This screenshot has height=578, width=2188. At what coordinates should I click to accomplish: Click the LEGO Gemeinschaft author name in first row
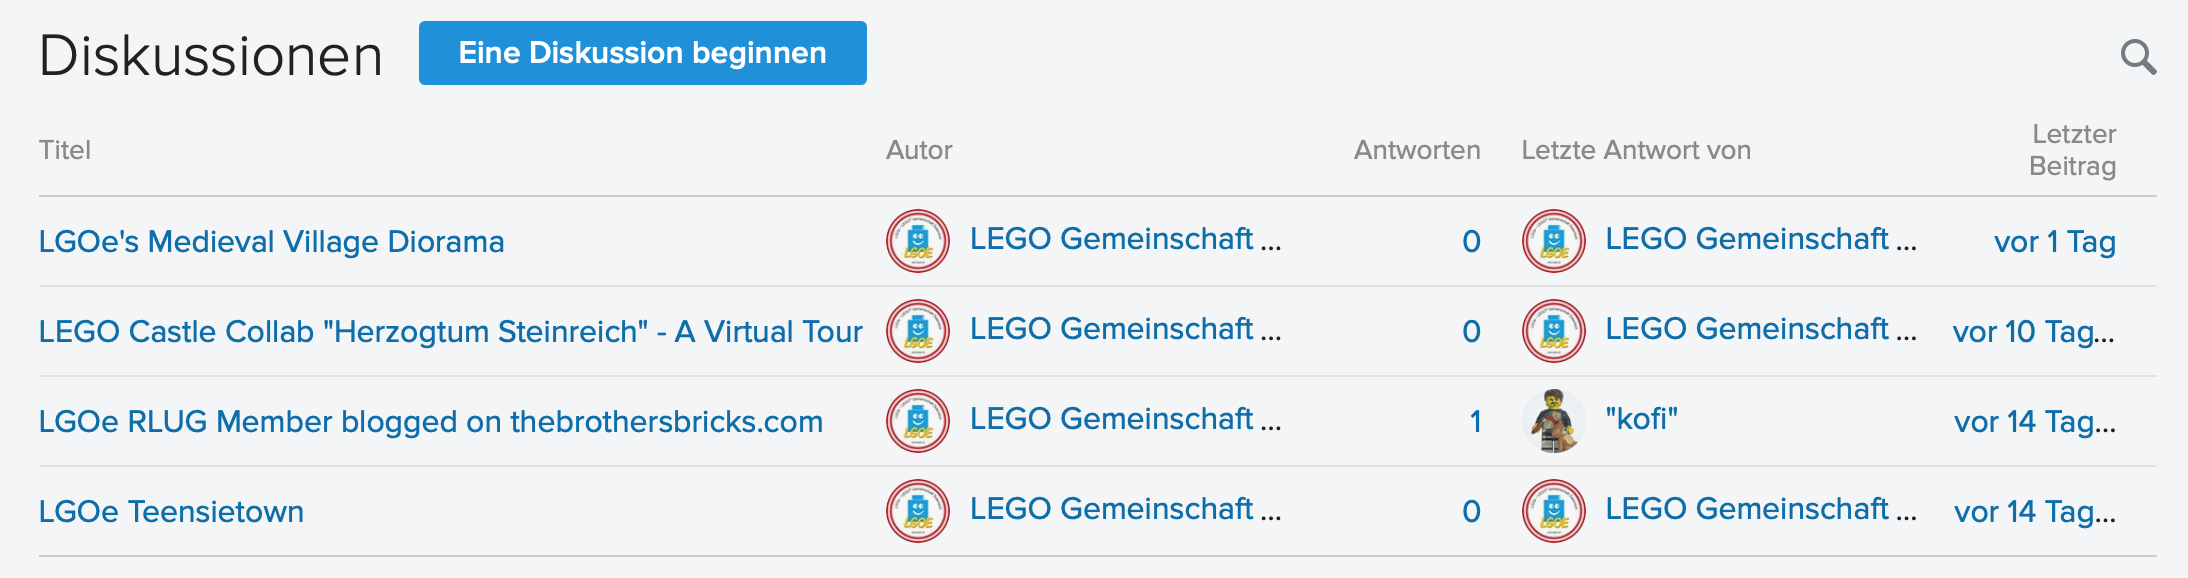(1125, 239)
